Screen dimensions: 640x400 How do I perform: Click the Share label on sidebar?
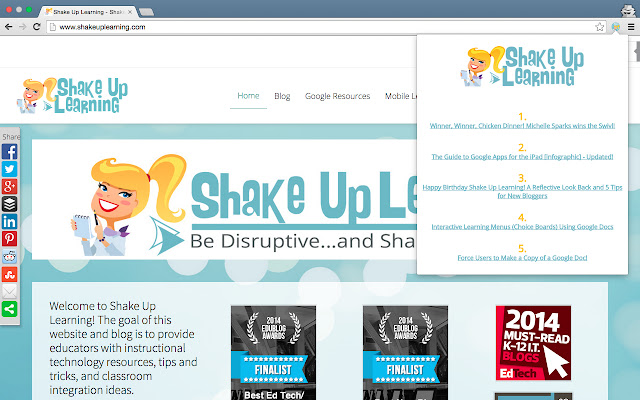pyautogui.click(x=11, y=137)
